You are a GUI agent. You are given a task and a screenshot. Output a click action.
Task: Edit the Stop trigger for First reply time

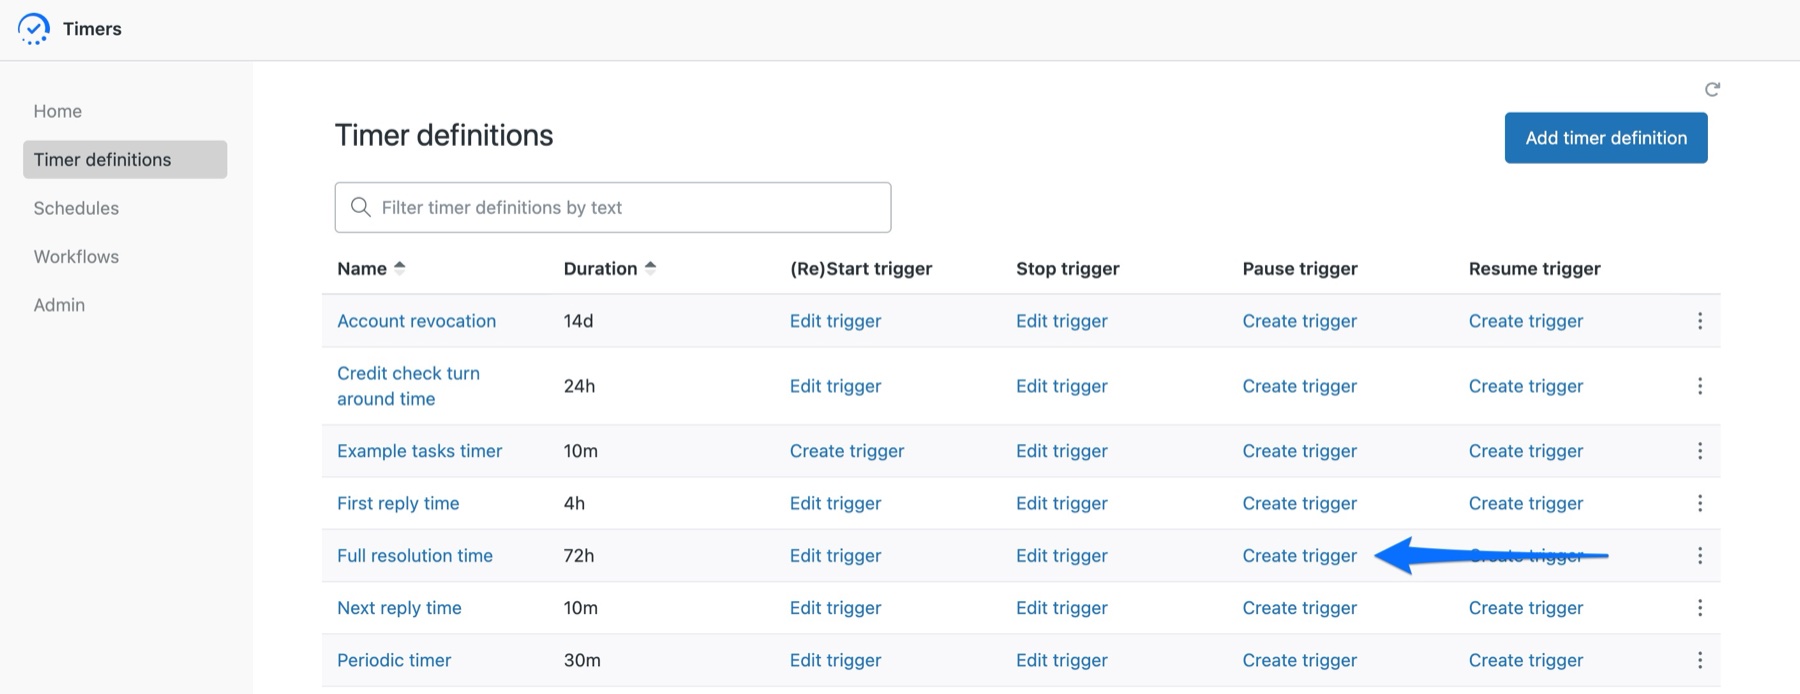[1062, 503]
